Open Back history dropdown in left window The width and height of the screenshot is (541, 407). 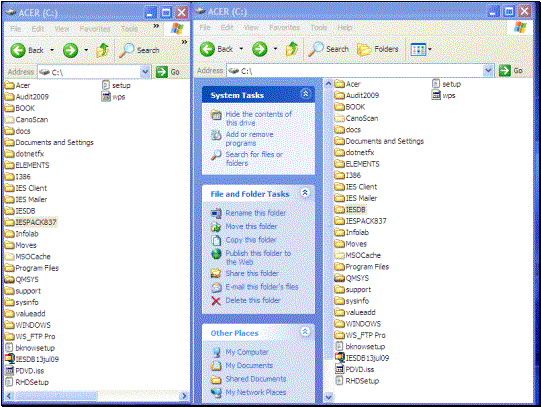click(x=52, y=50)
